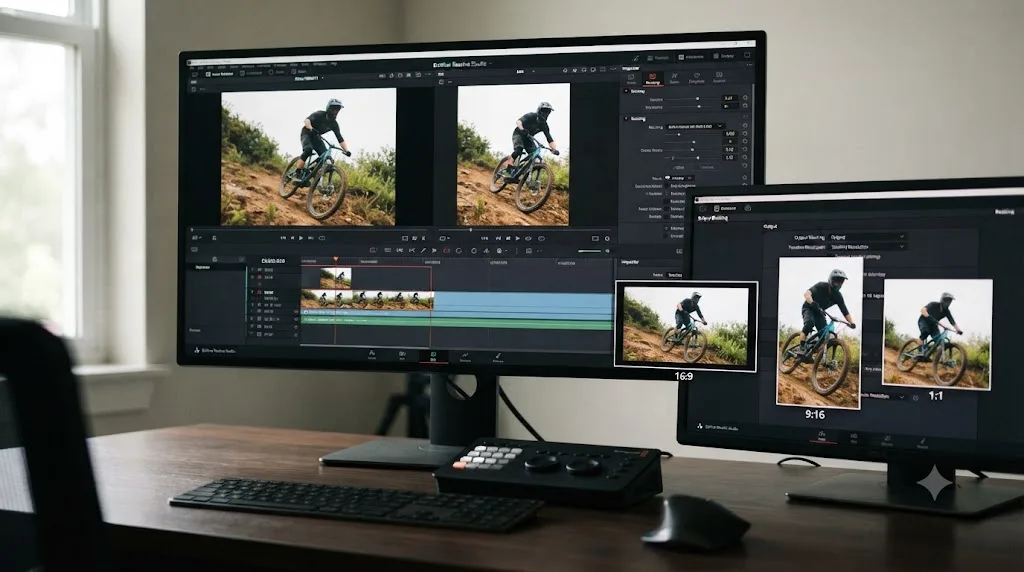Open the first Output dropdown on the second monitor
Viewport: 1024px width, 572px height.
pos(867,237)
